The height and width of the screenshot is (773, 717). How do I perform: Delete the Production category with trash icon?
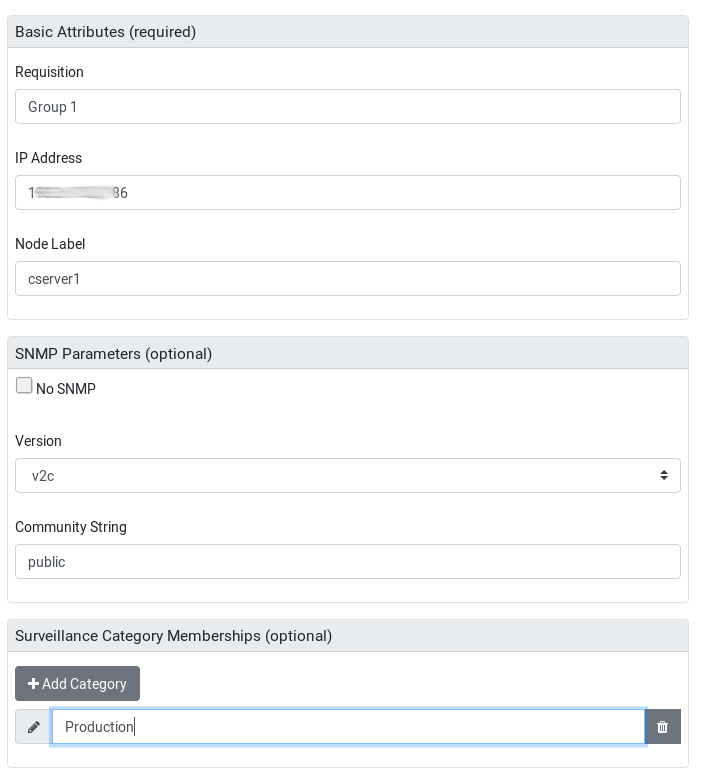[x=663, y=727]
